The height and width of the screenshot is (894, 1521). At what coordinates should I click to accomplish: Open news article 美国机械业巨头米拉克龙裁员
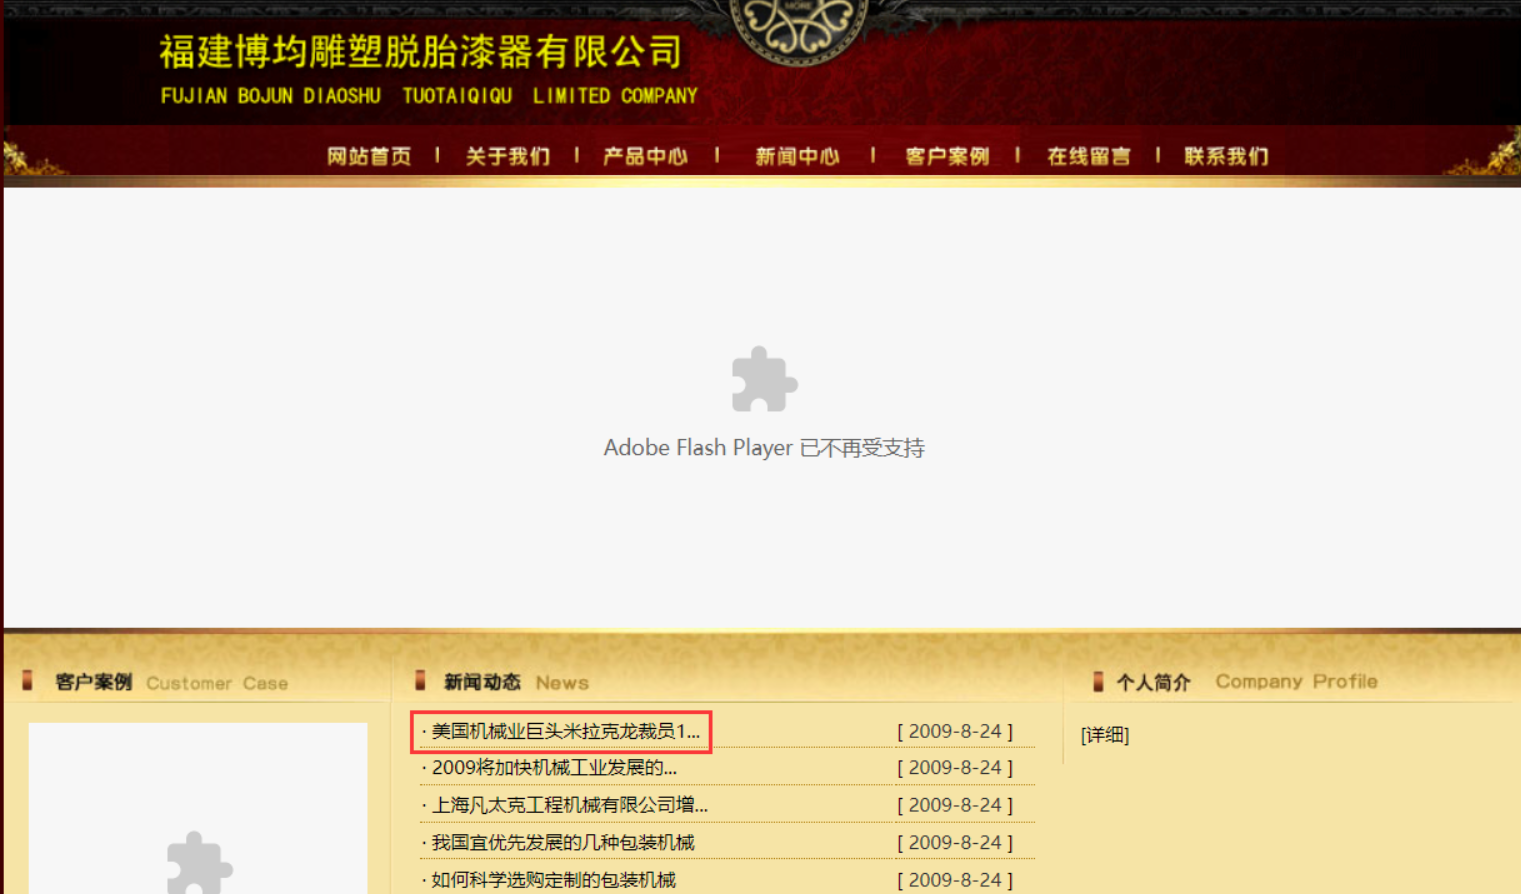click(x=565, y=732)
